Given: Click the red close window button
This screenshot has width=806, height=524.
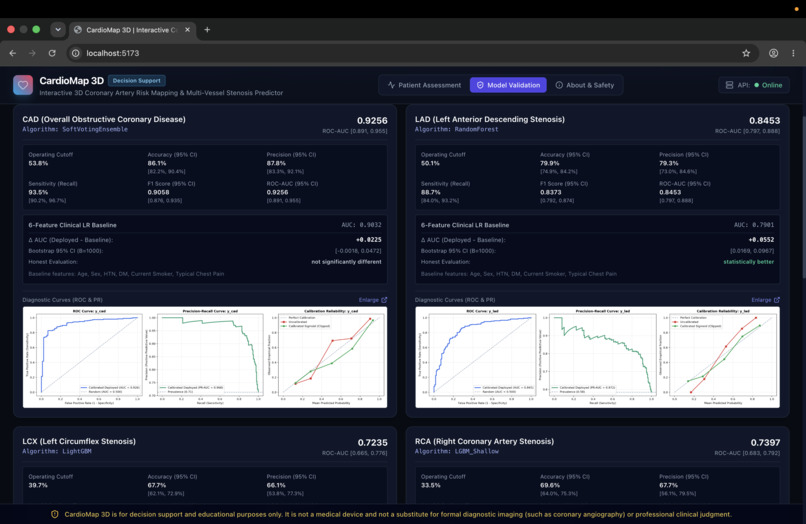Looking at the screenshot, I should tap(11, 29).
